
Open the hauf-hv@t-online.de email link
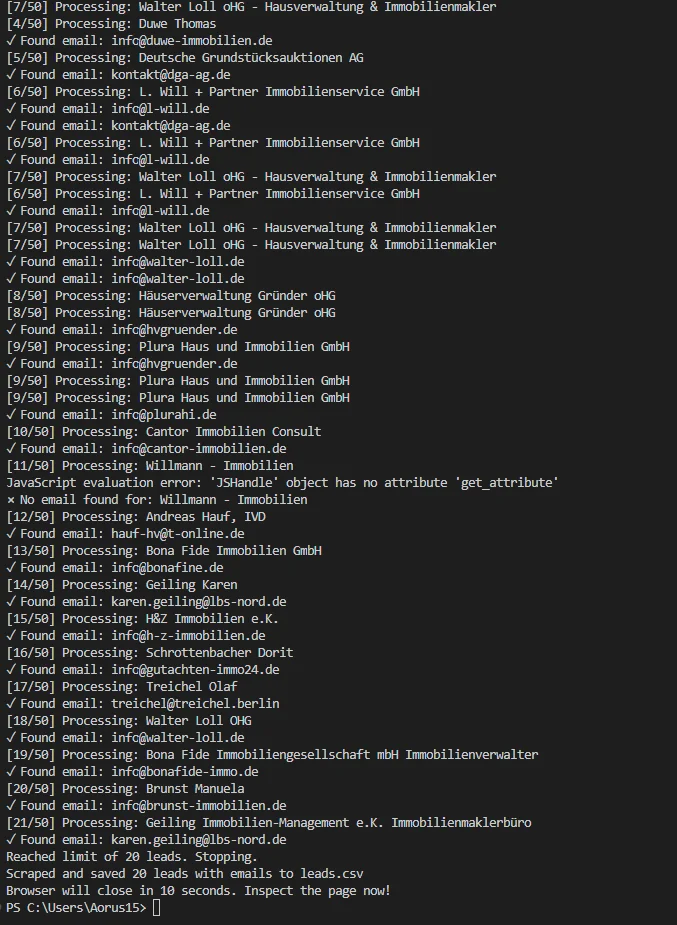point(177,534)
